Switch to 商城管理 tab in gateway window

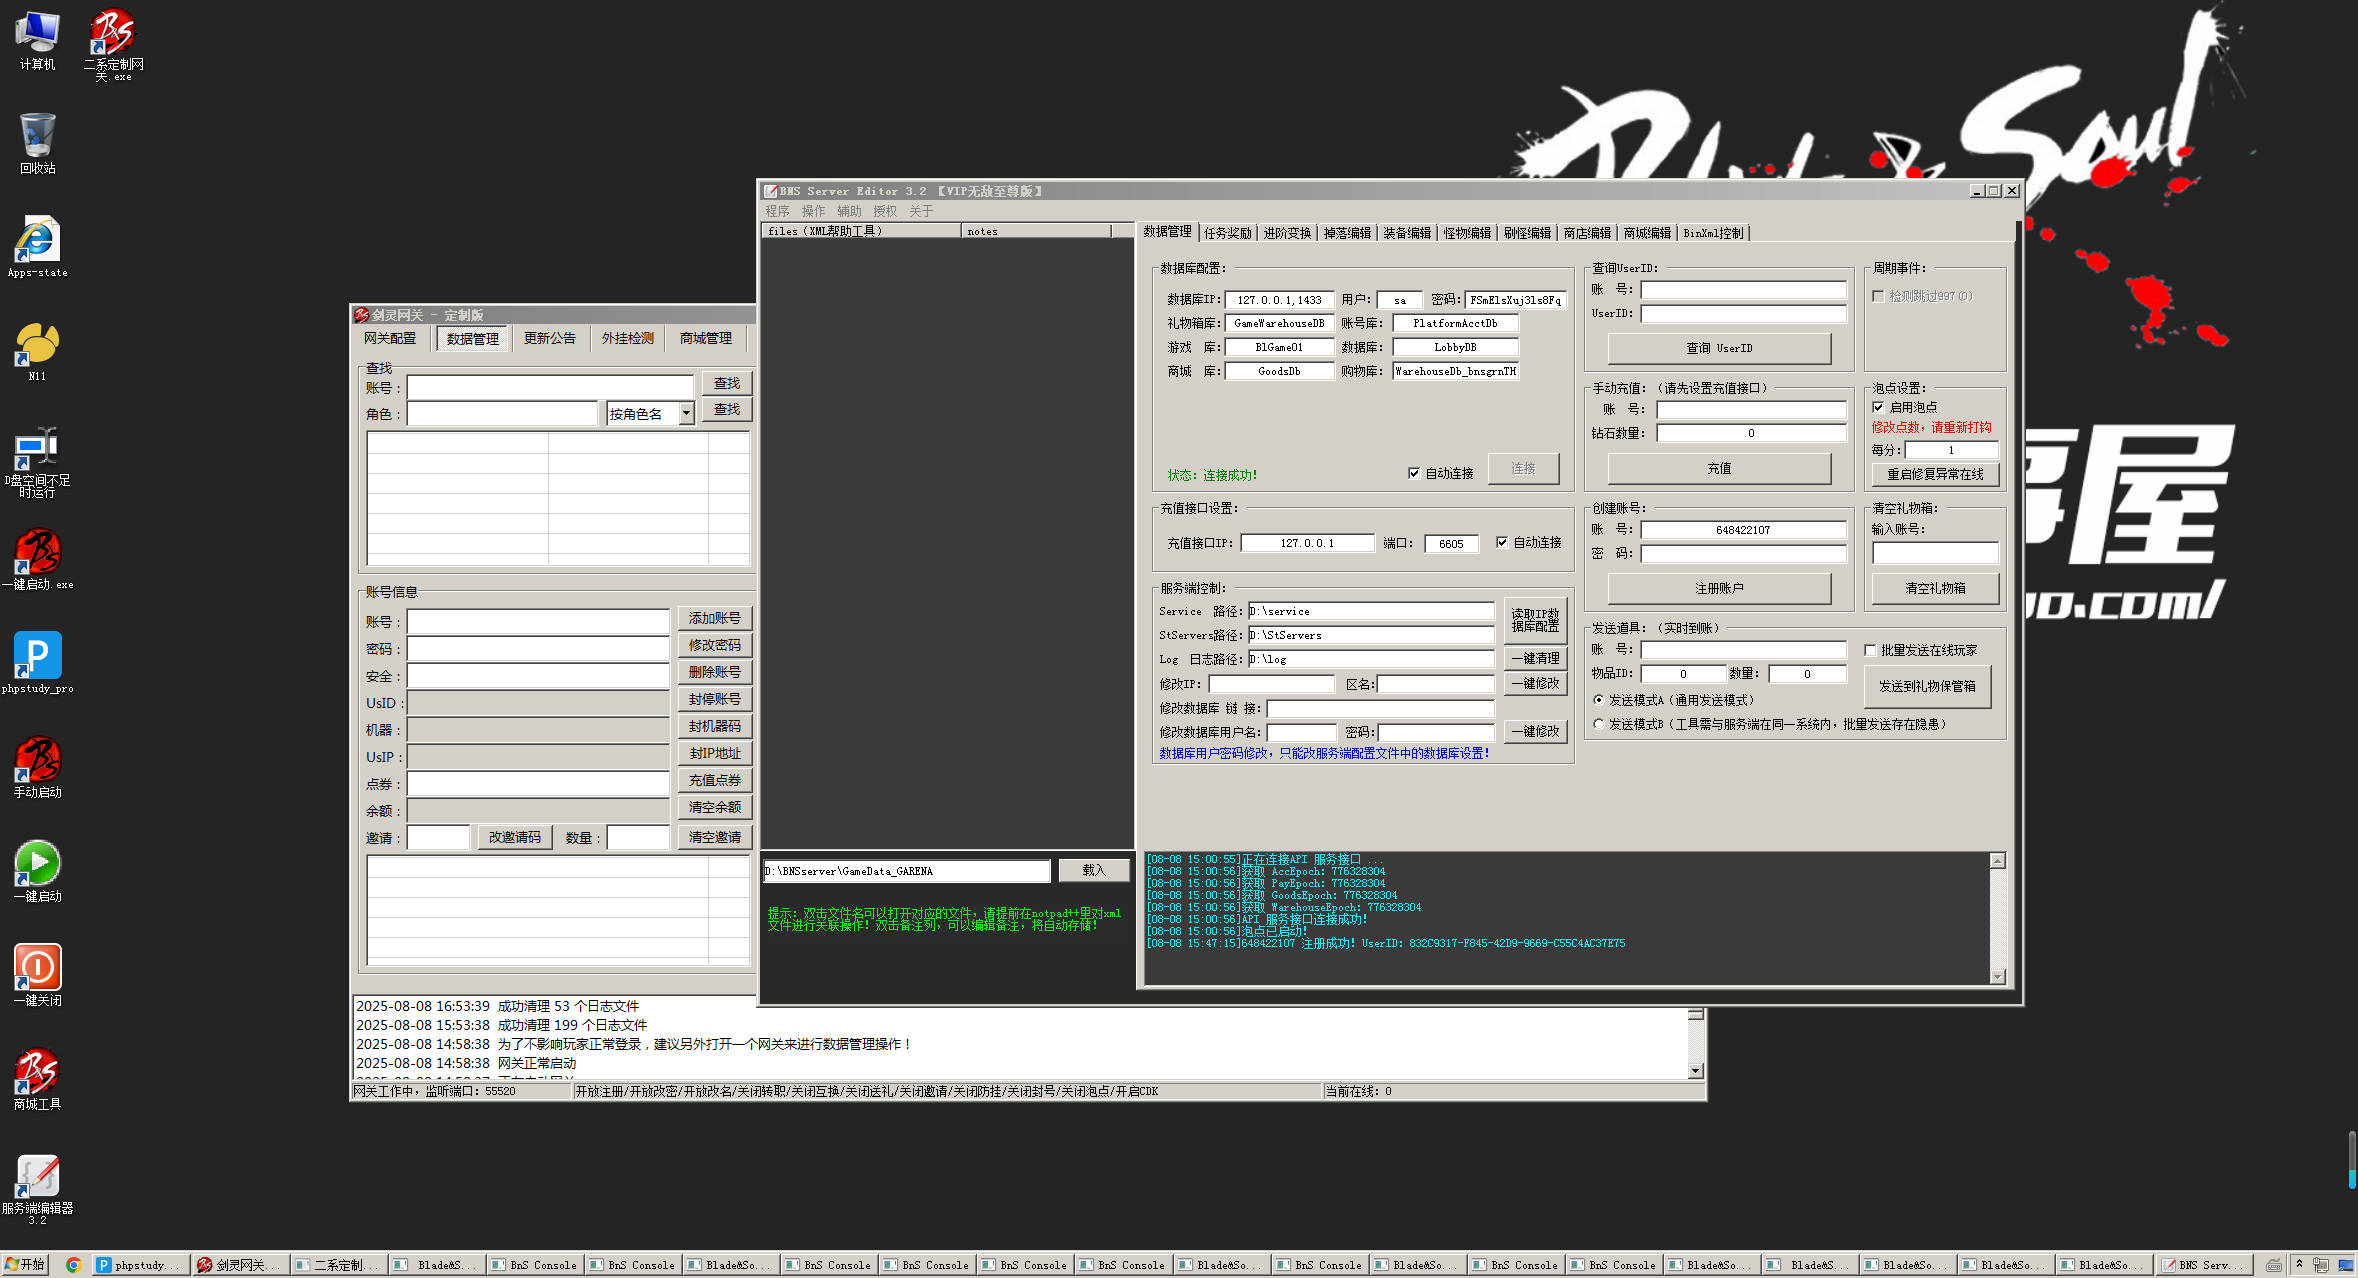tap(706, 339)
